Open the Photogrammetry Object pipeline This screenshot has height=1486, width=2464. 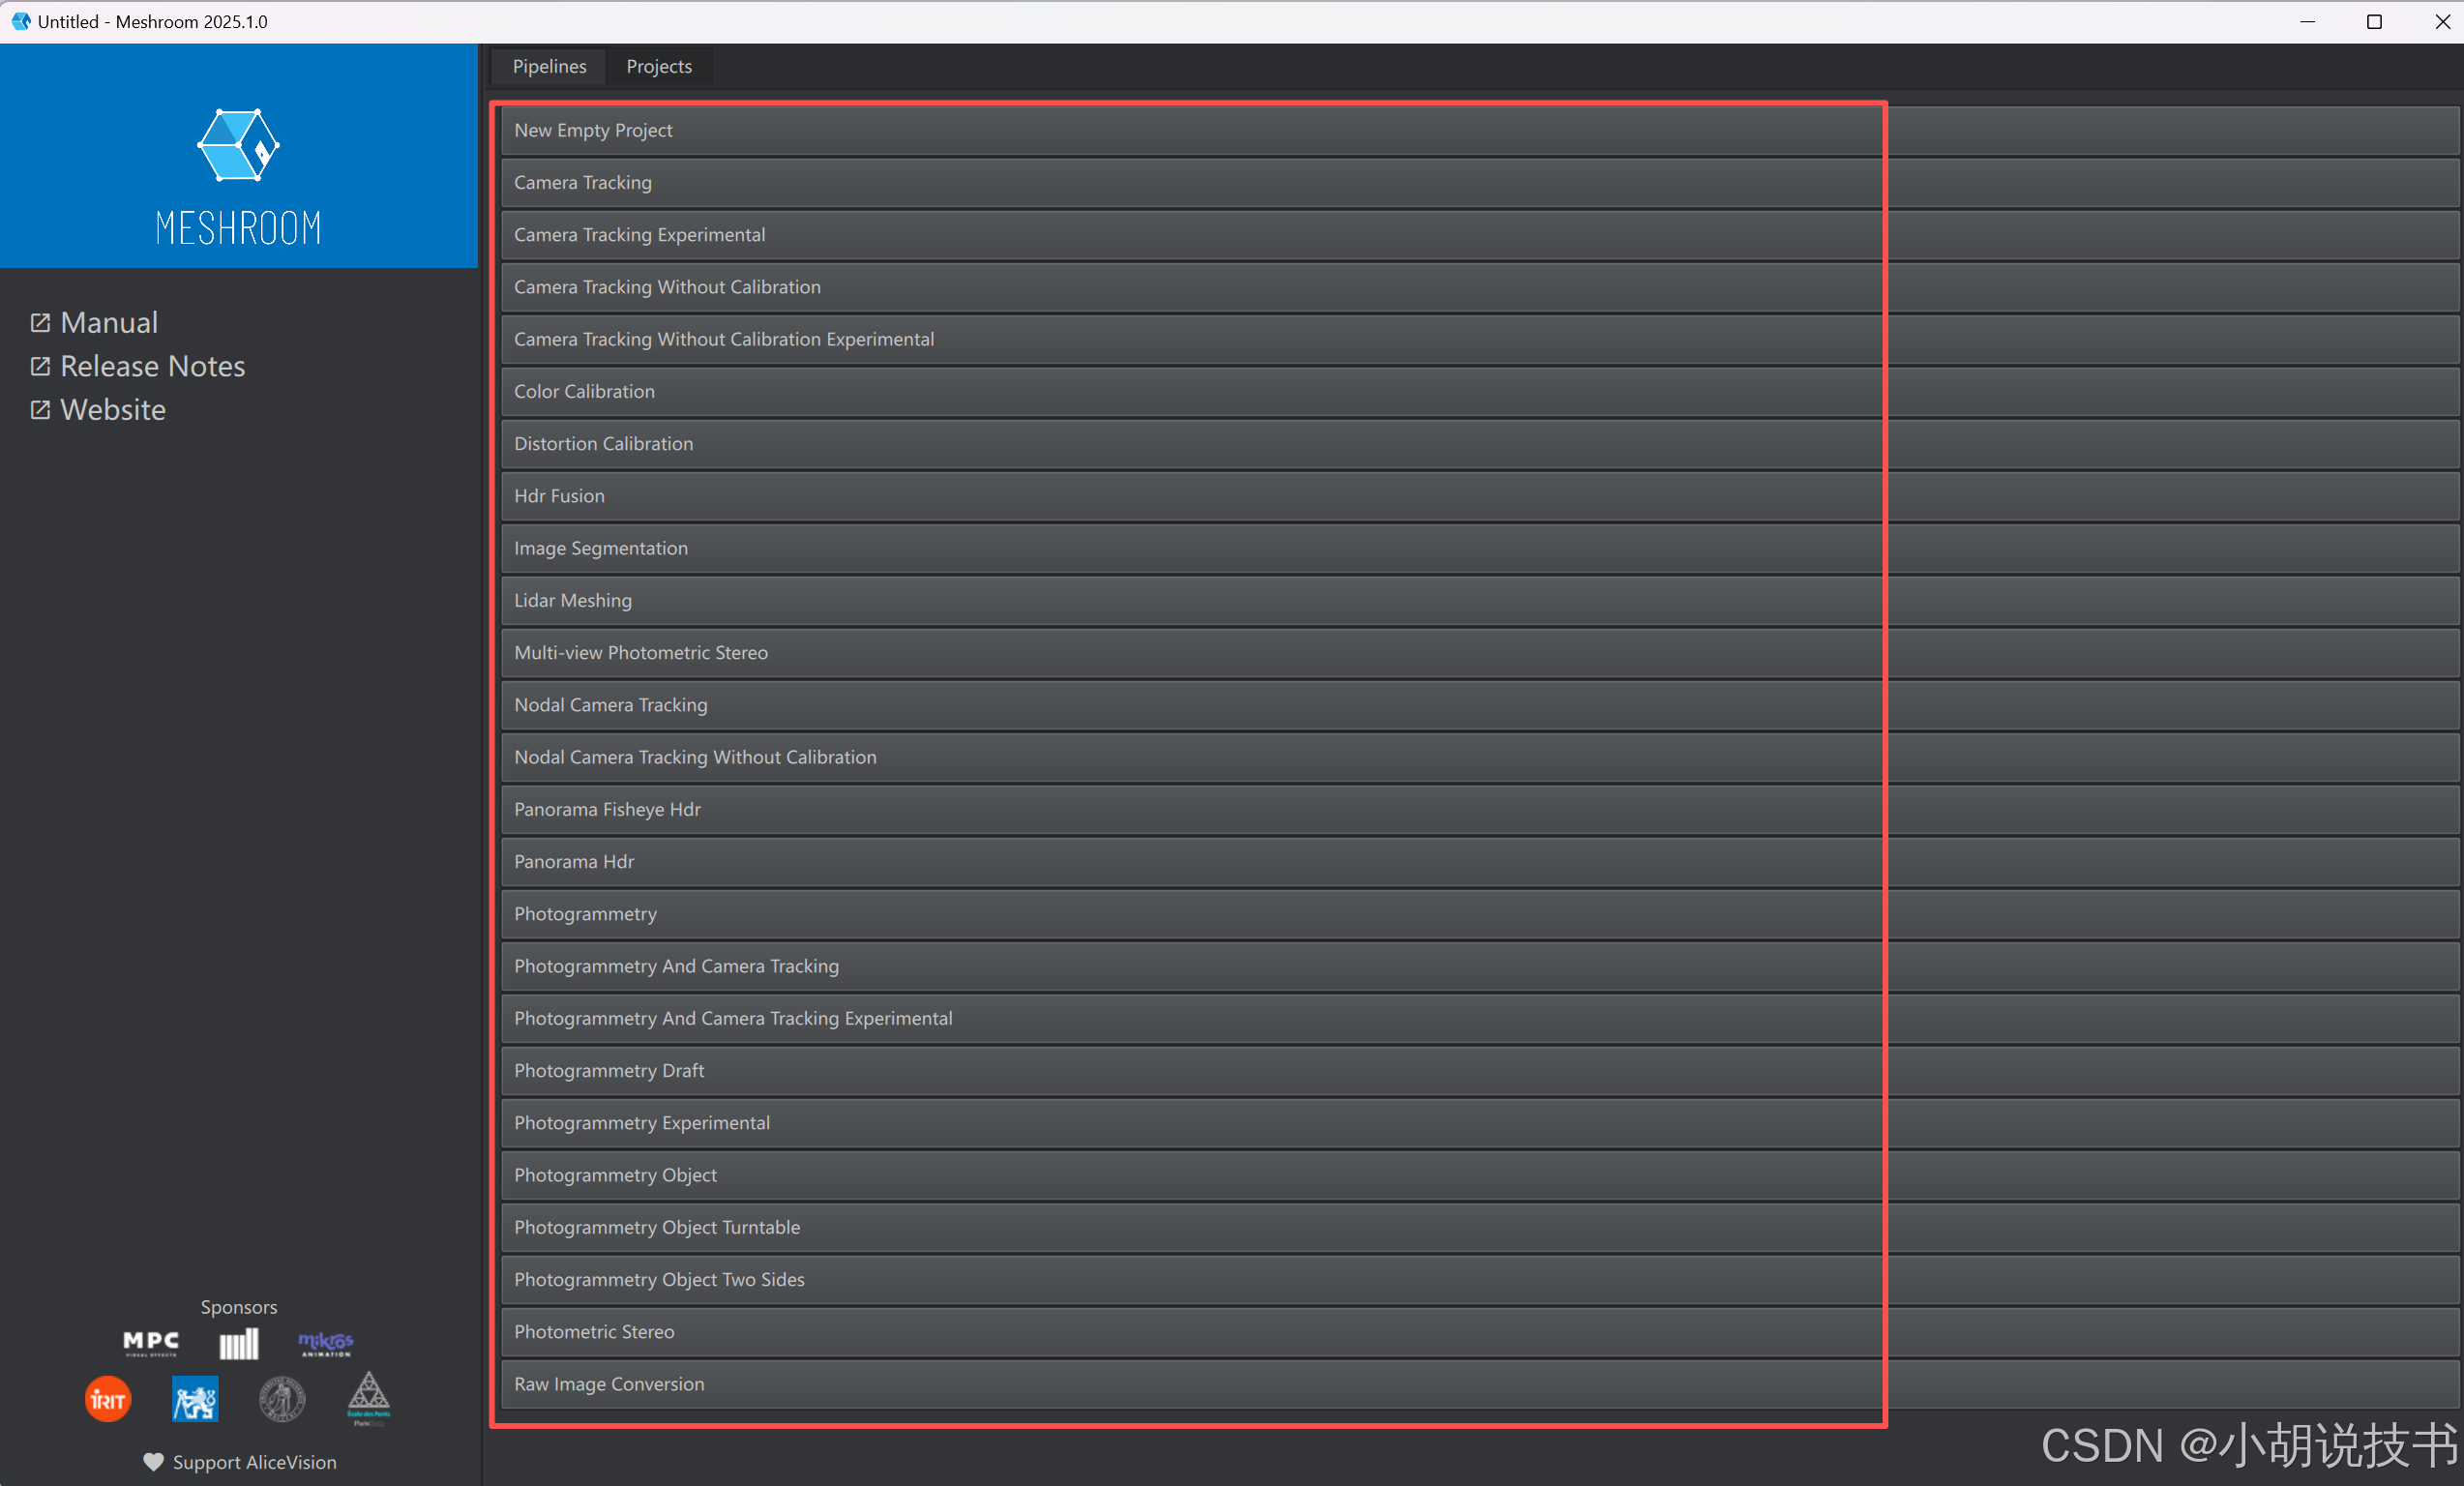pyautogui.click(x=1479, y=1175)
